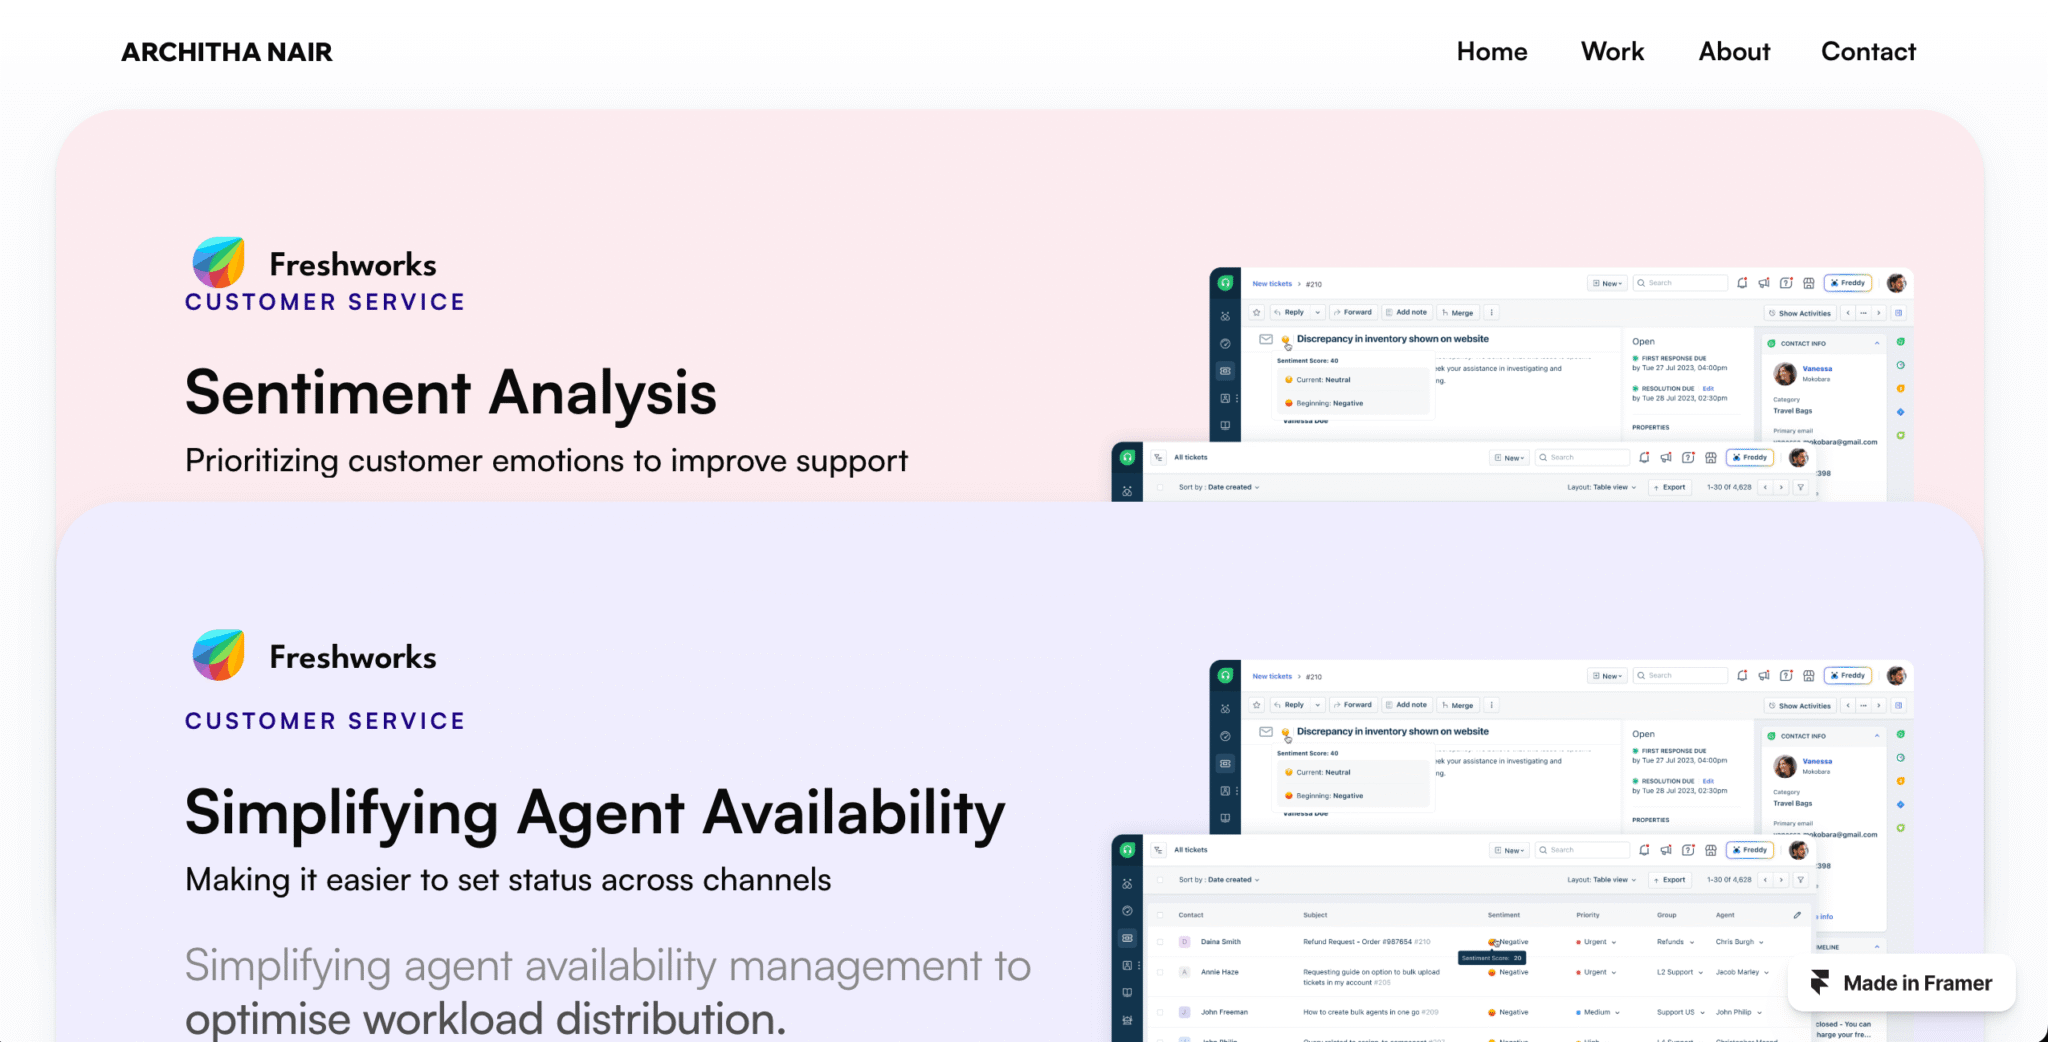2048x1042 pixels.
Task: Go to the About page in the navigation
Action: 1734,52
